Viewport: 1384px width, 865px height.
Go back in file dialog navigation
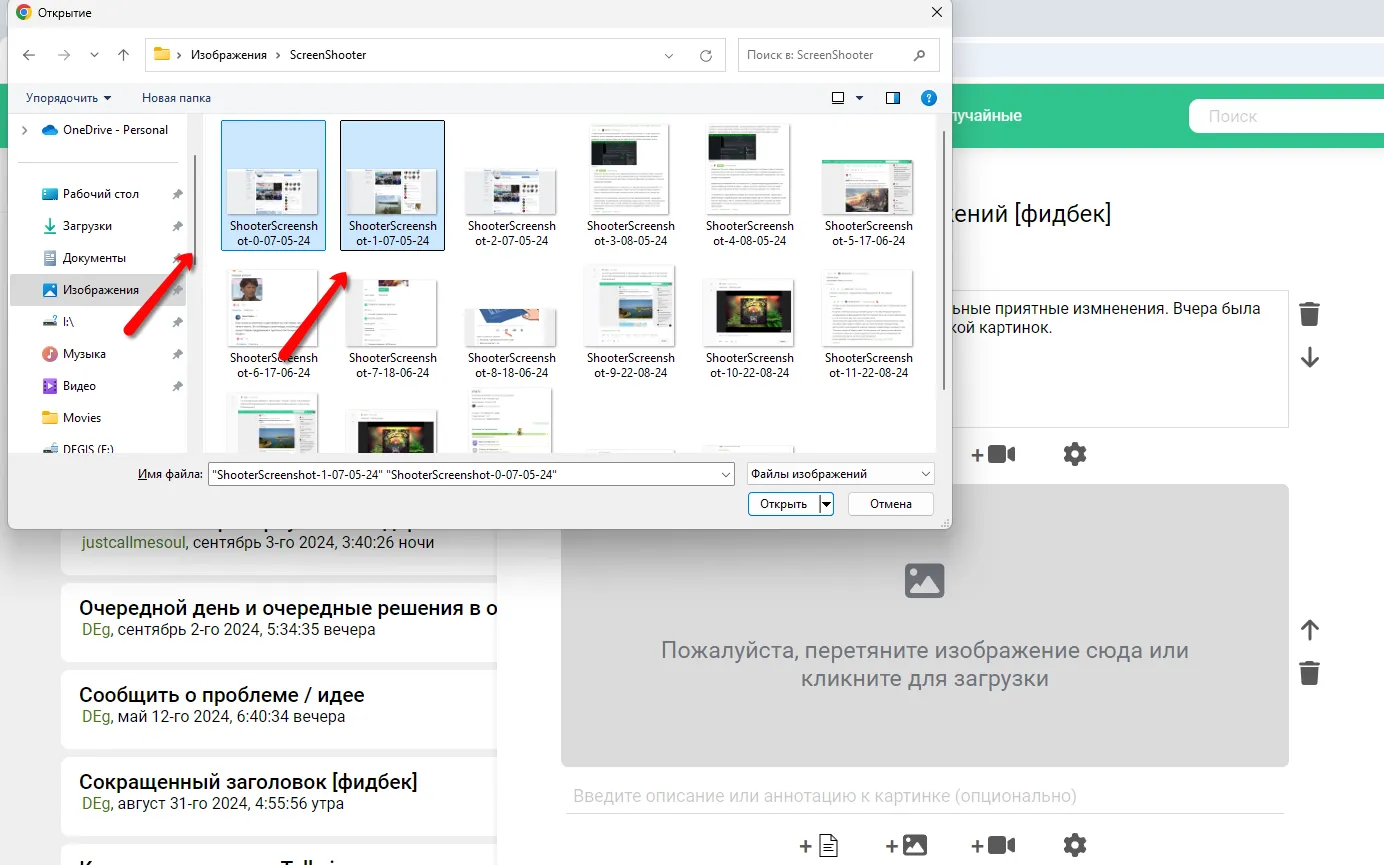29,56
